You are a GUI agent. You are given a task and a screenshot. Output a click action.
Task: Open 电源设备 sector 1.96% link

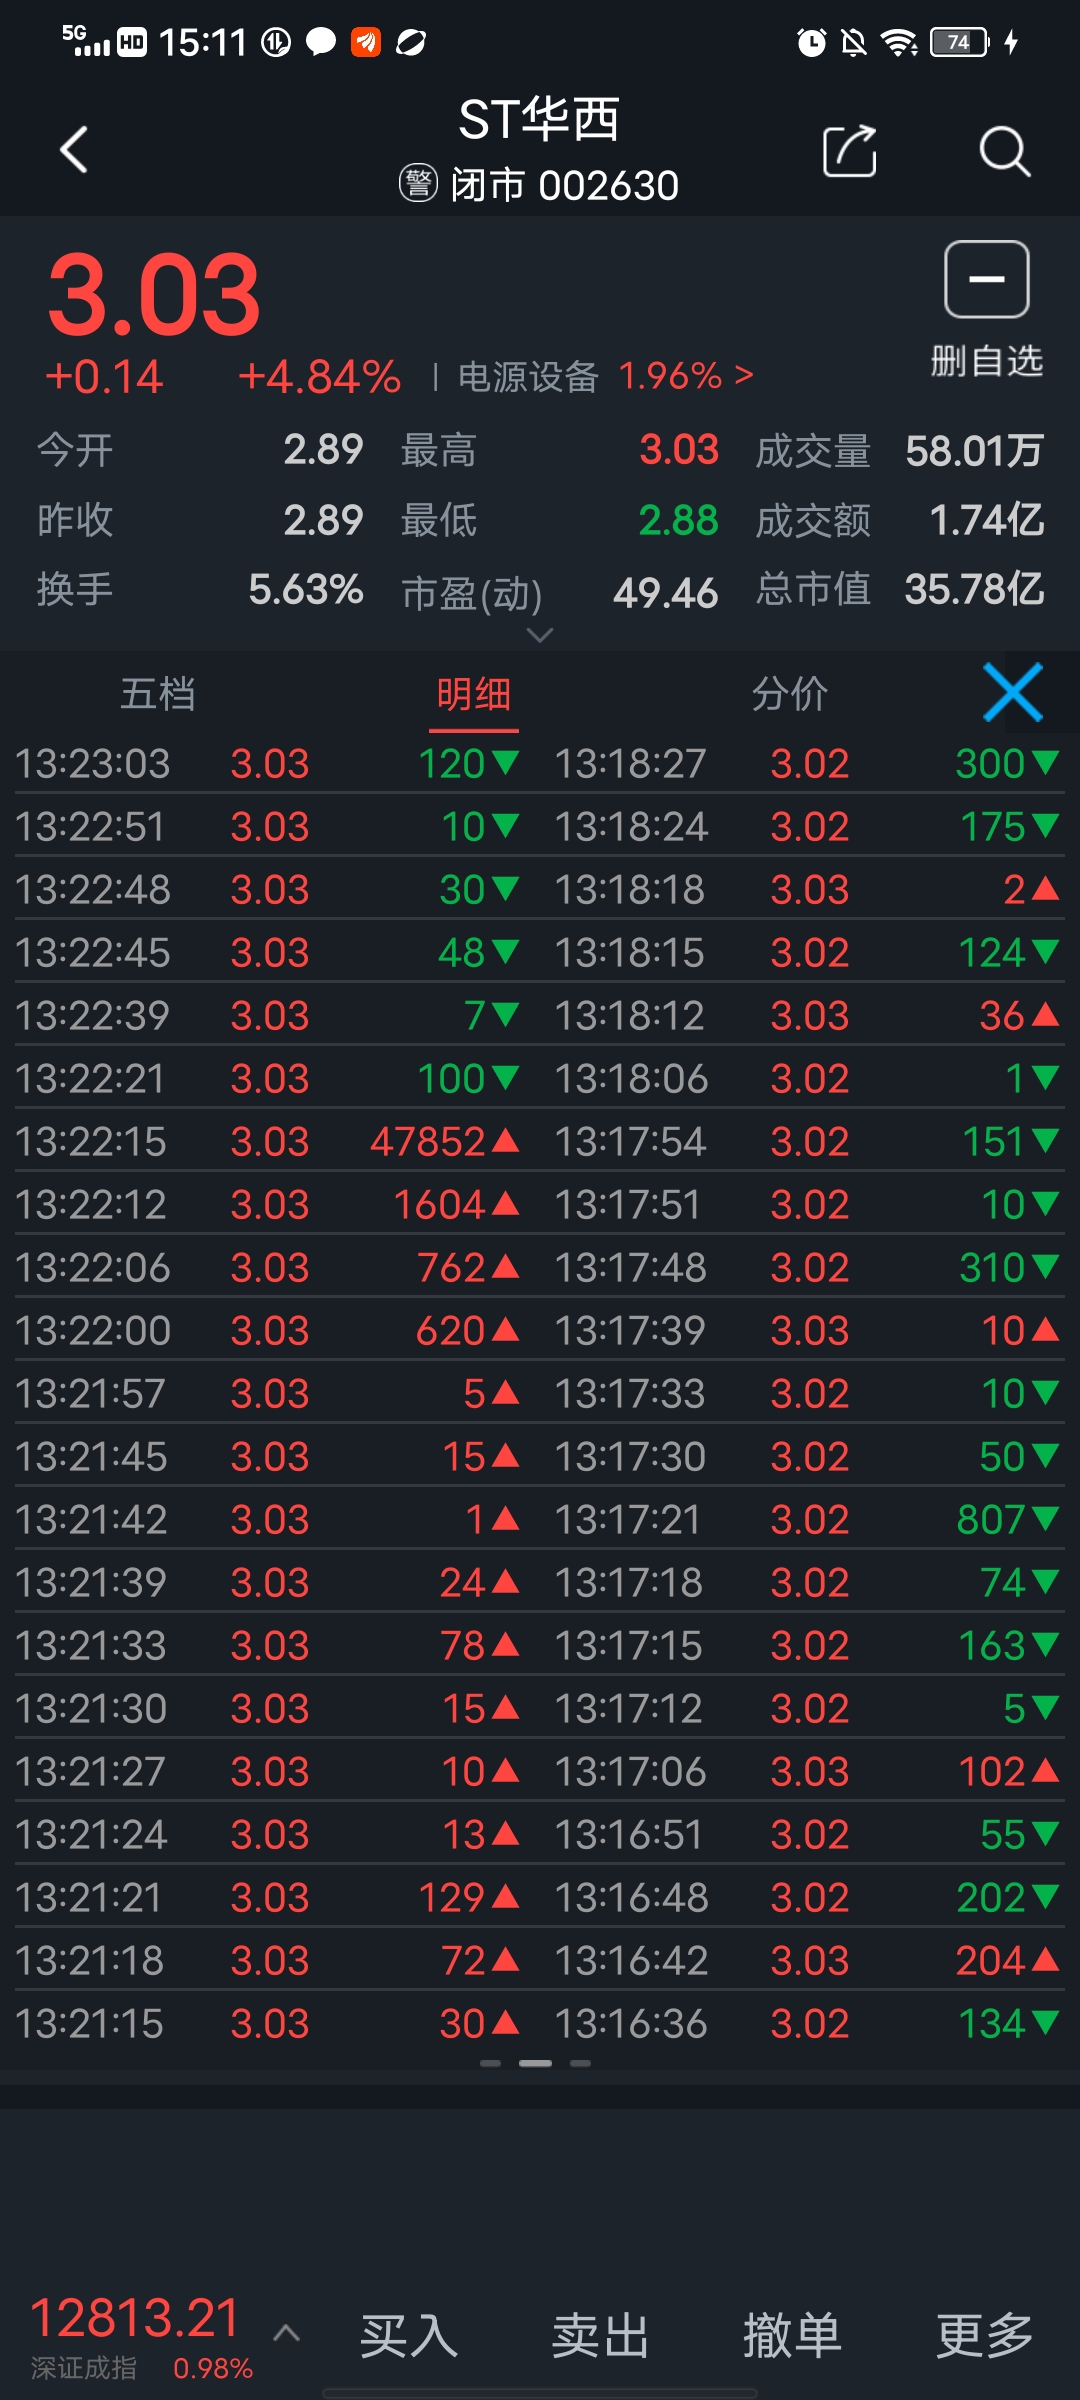605,377
